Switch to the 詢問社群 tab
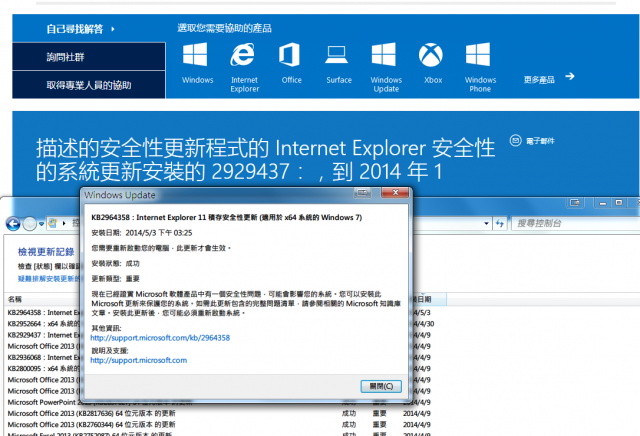 (89, 57)
